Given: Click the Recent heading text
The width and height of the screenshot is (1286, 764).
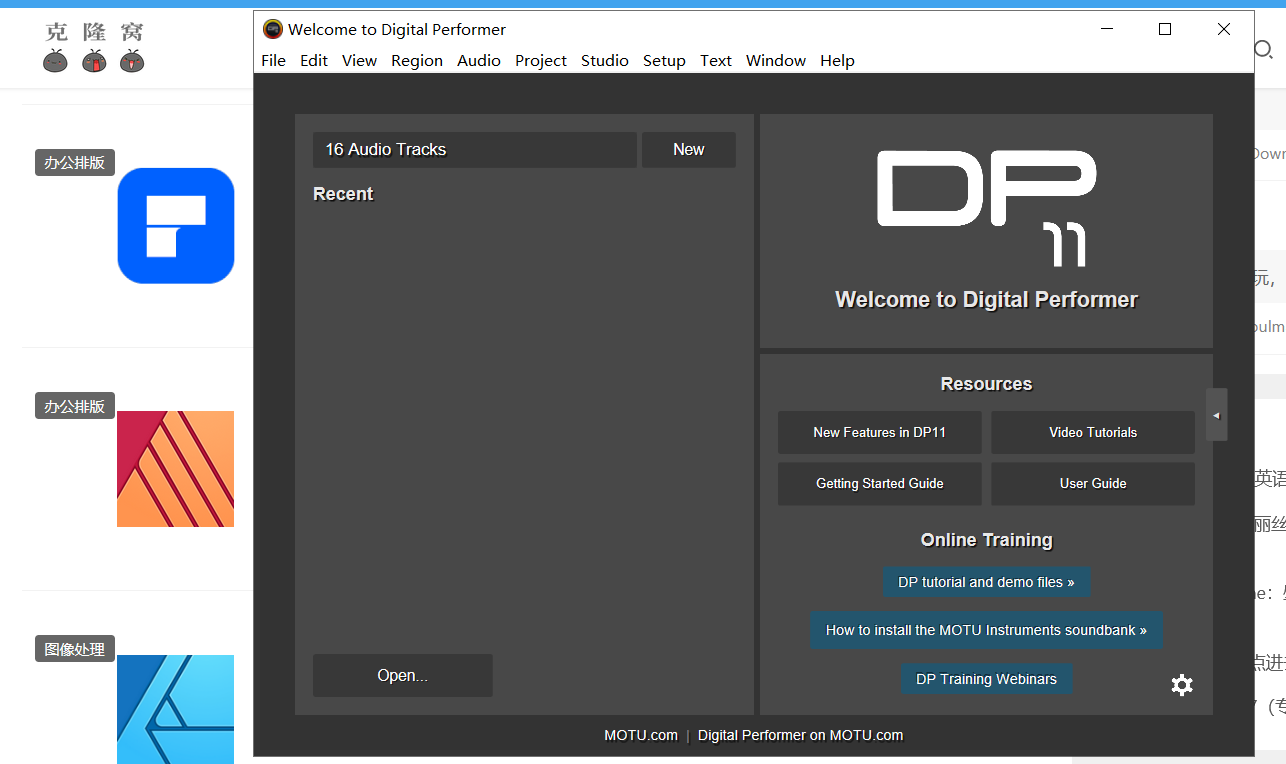Looking at the screenshot, I should tap(343, 194).
